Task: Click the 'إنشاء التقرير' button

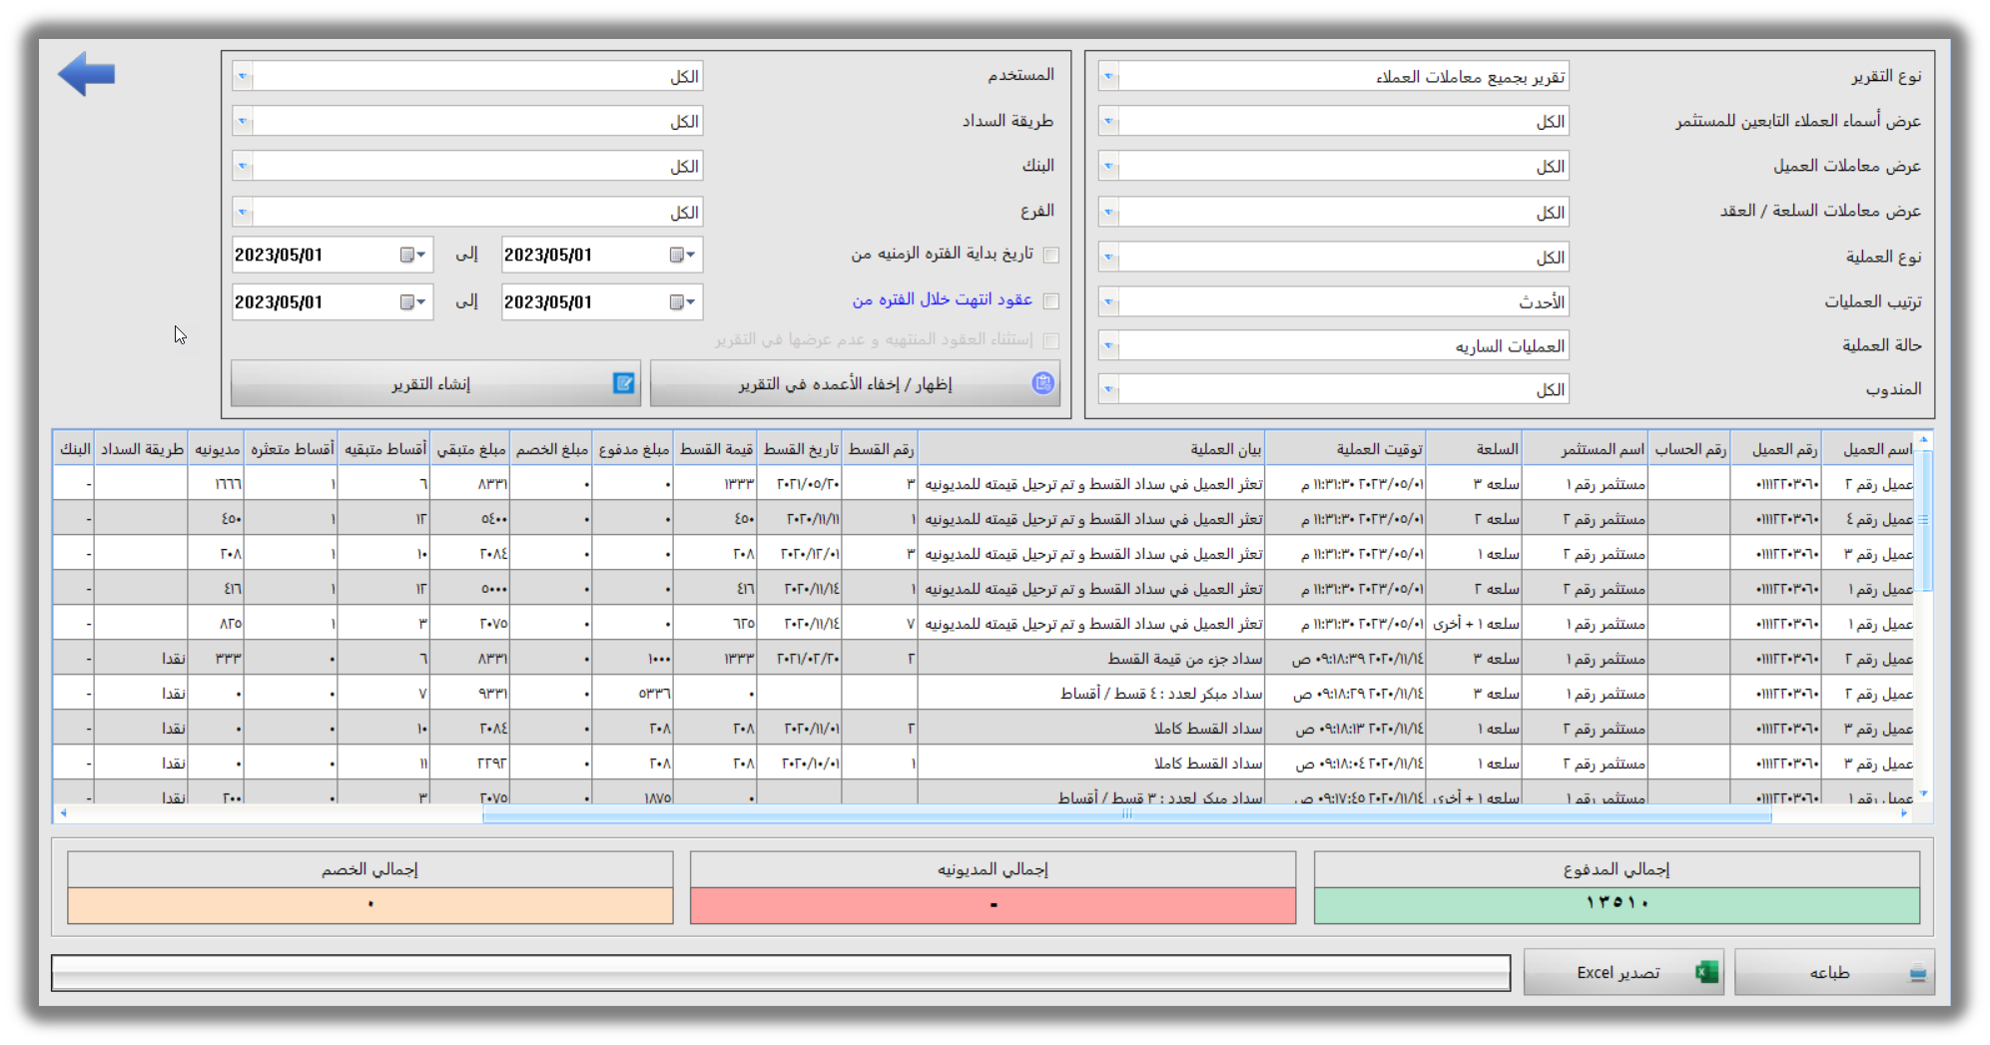Action: click(x=436, y=384)
